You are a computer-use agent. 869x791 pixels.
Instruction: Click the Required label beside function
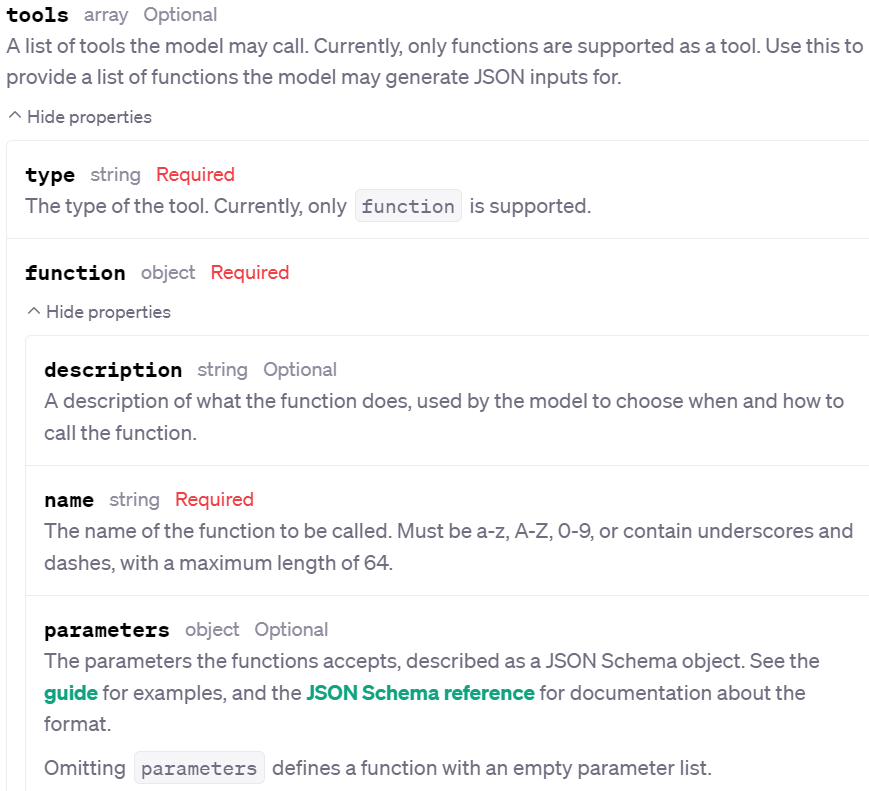250,273
